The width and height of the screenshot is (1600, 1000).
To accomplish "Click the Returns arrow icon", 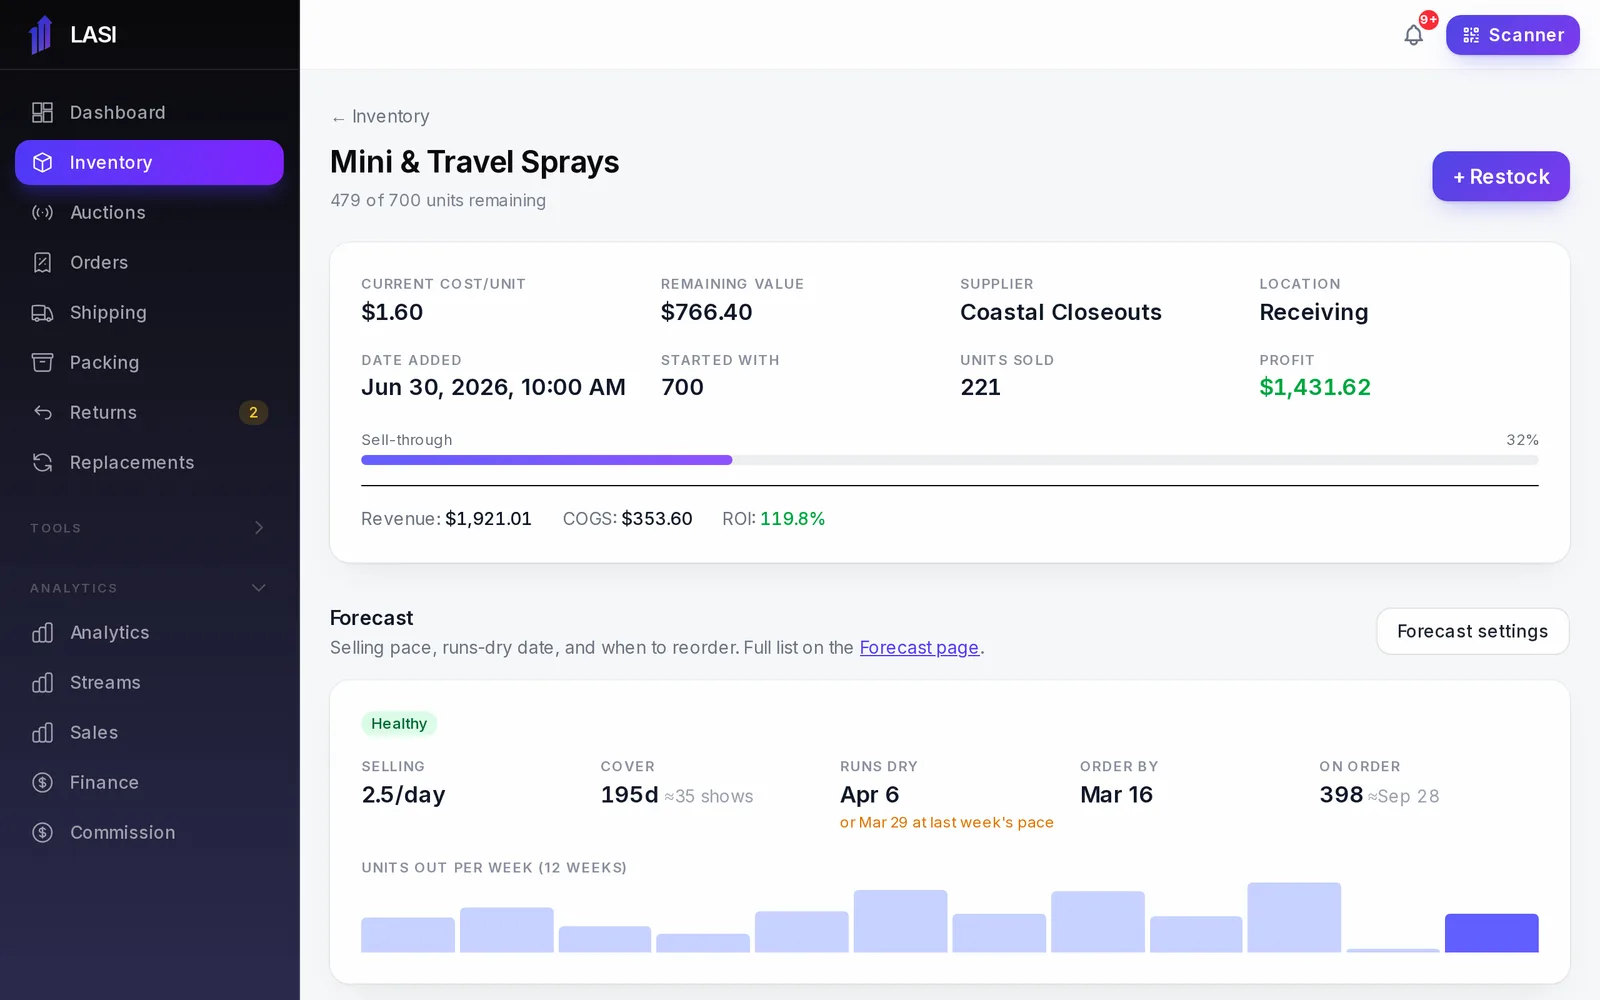I will coord(42,413).
